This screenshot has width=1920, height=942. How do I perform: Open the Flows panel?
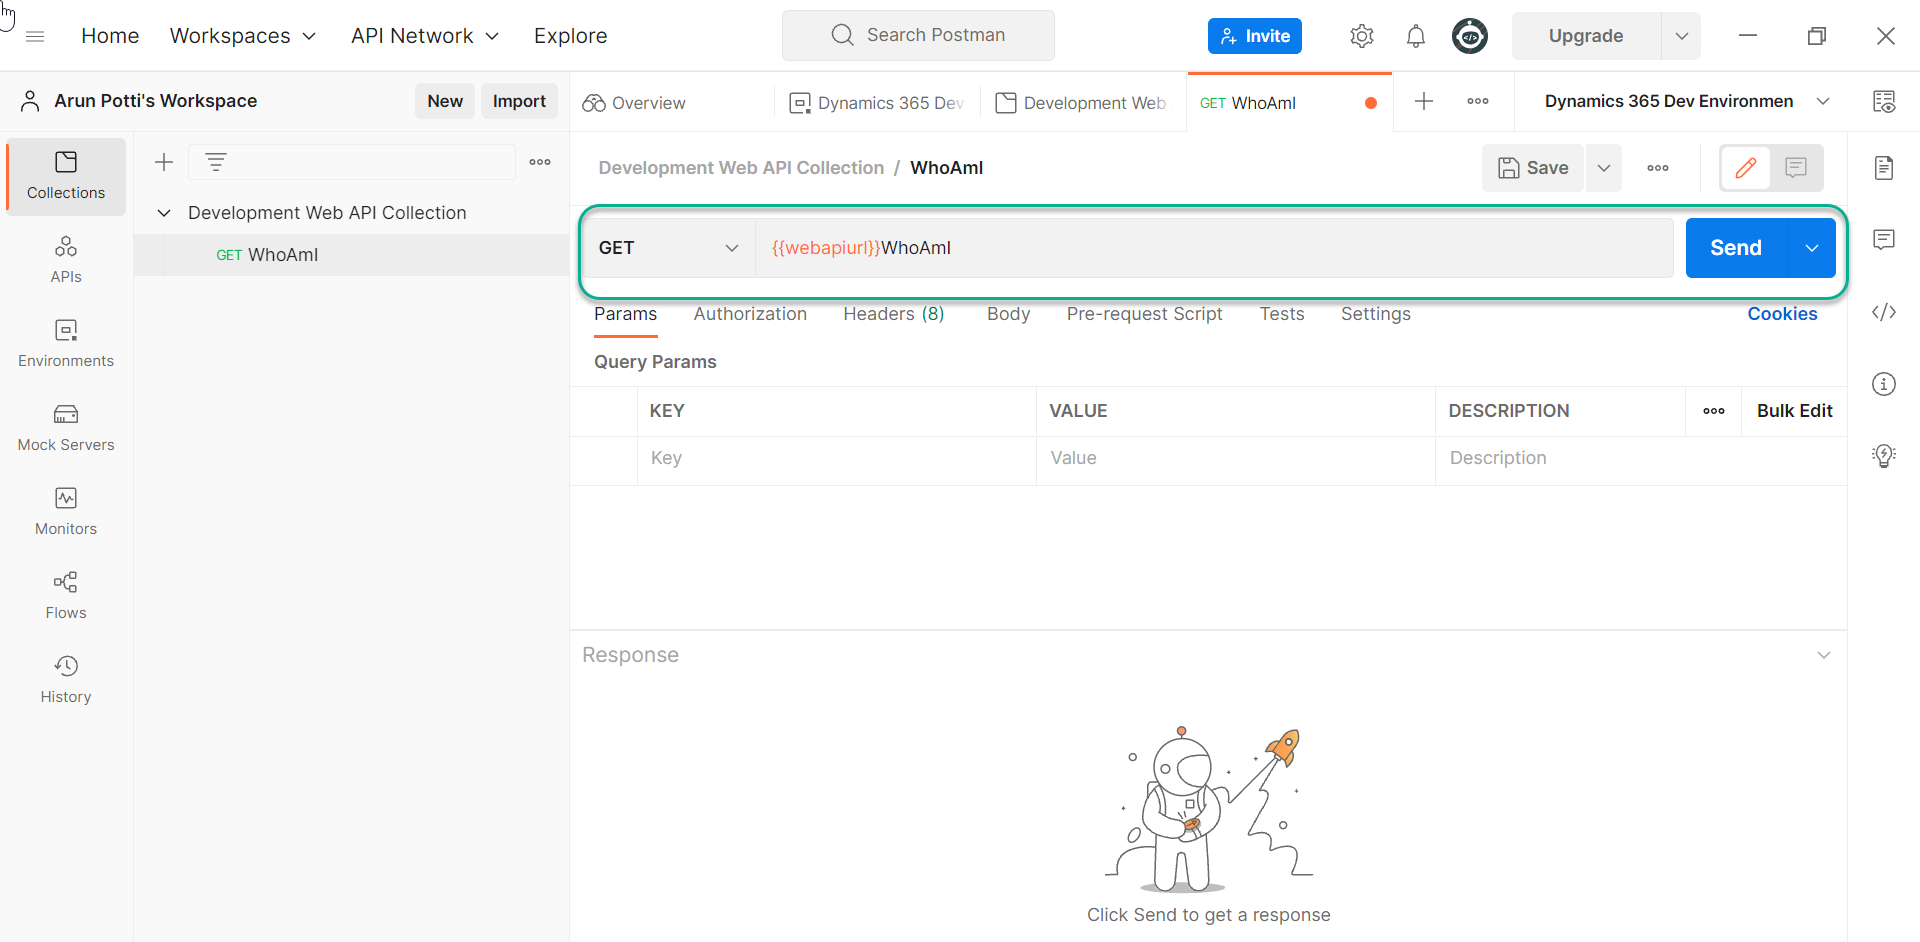click(65, 594)
